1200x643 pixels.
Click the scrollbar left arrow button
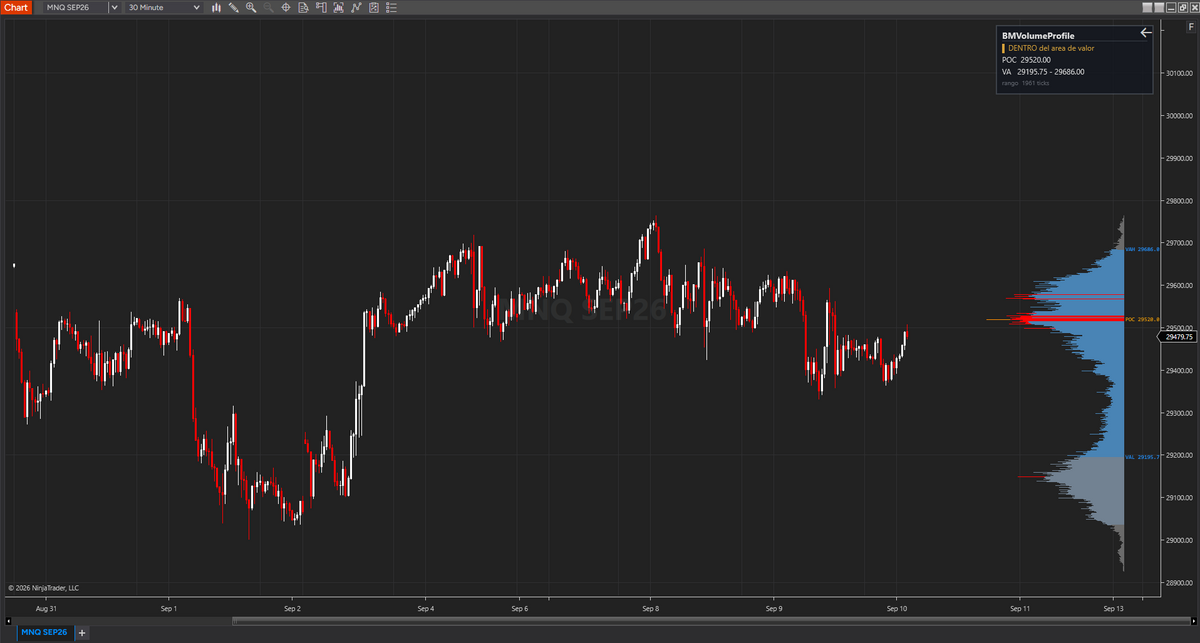pyautogui.click(x=8, y=620)
